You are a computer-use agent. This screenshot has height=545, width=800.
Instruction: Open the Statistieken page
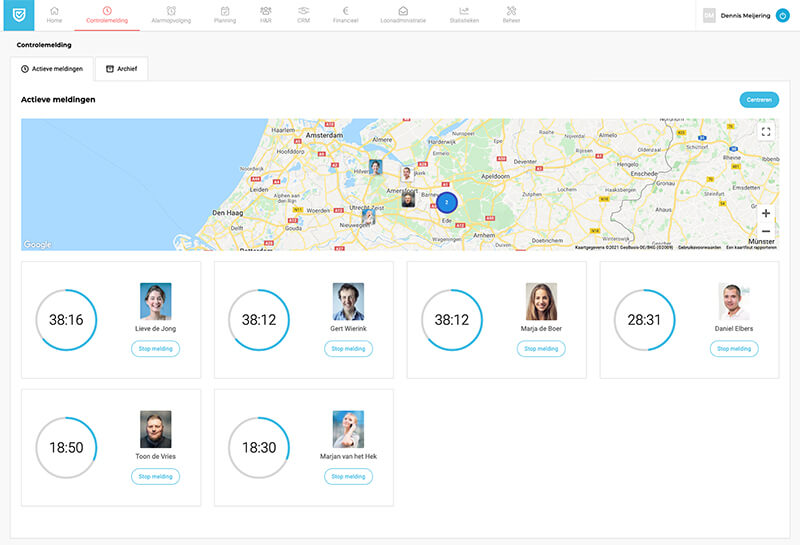[x=464, y=15]
